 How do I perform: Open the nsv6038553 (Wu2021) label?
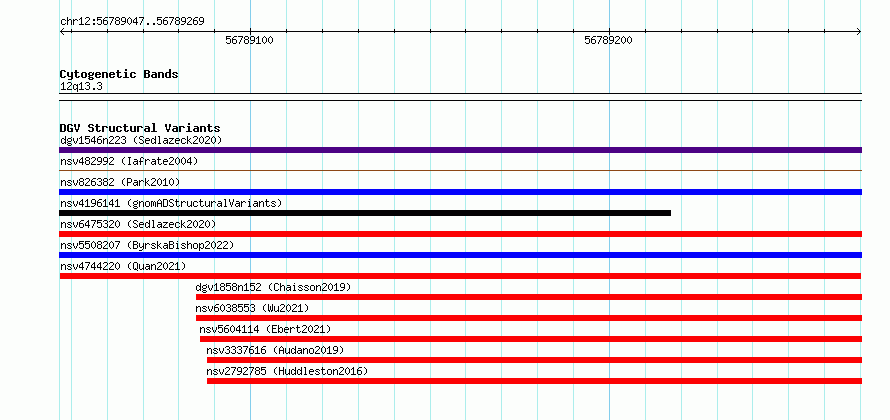(253, 308)
